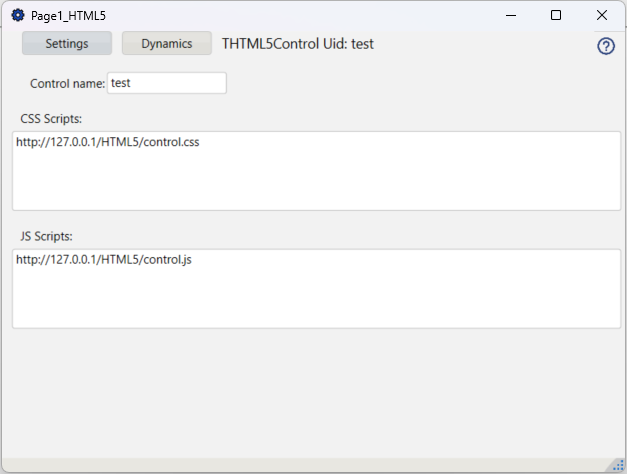Click the control.js URL line
This screenshot has height=474, width=627.
(x=104, y=260)
